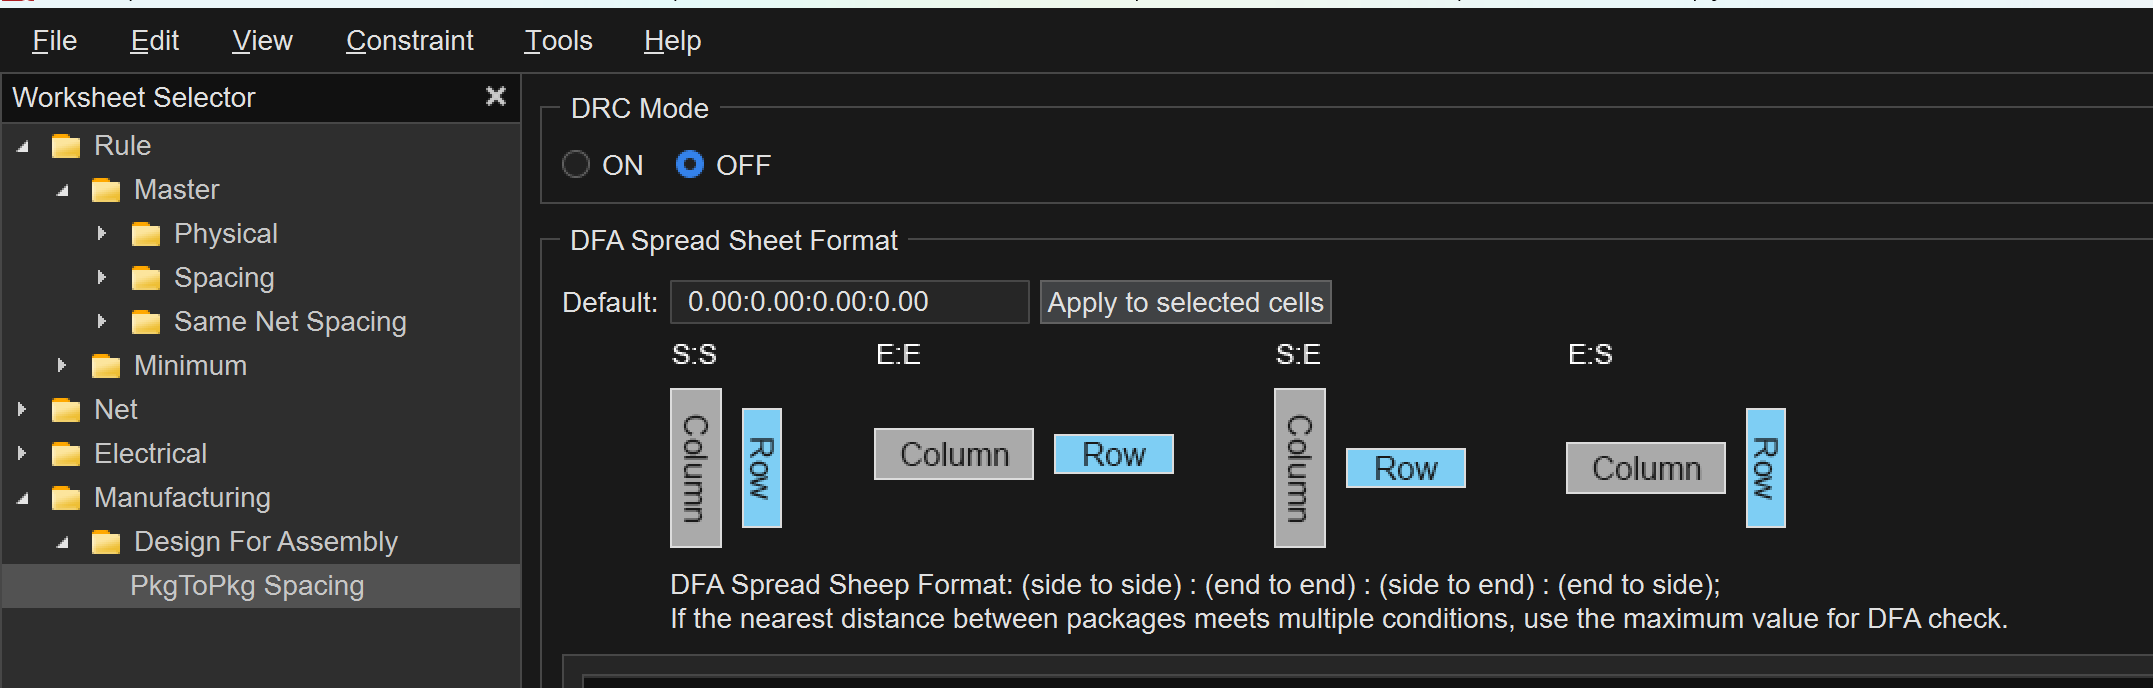Click the Electrical folder icon
This screenshot has width=2153, height=688.
point(66,454)
